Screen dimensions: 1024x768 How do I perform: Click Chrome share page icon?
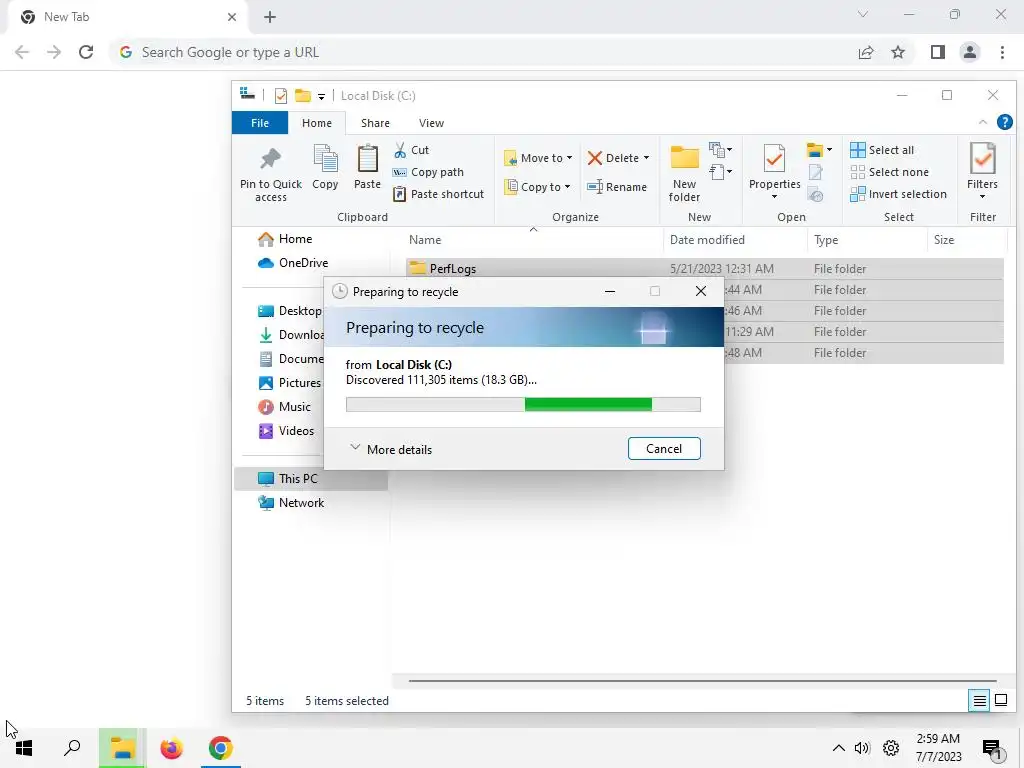[x=866, y=52]
